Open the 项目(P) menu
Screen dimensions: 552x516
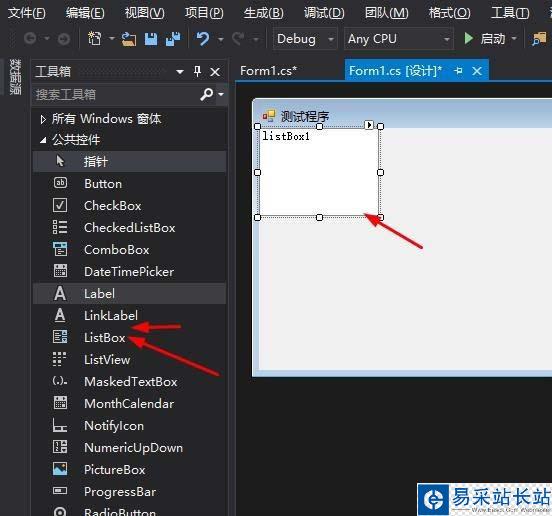pyautogui.click(x=204, y=13)
